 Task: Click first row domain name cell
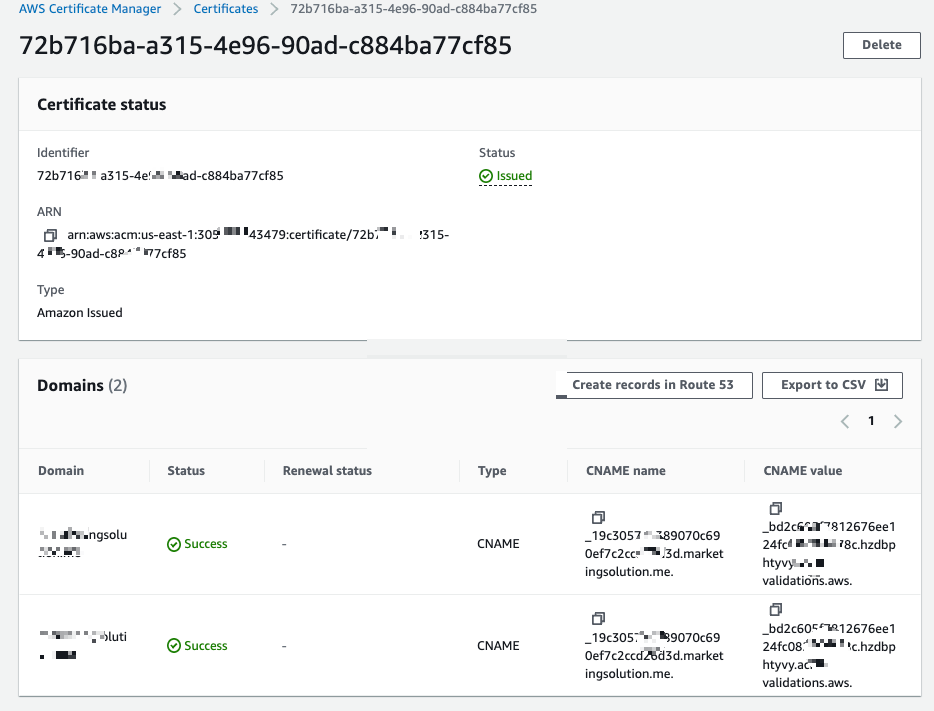pyautogui.click(x=83, y=543)
